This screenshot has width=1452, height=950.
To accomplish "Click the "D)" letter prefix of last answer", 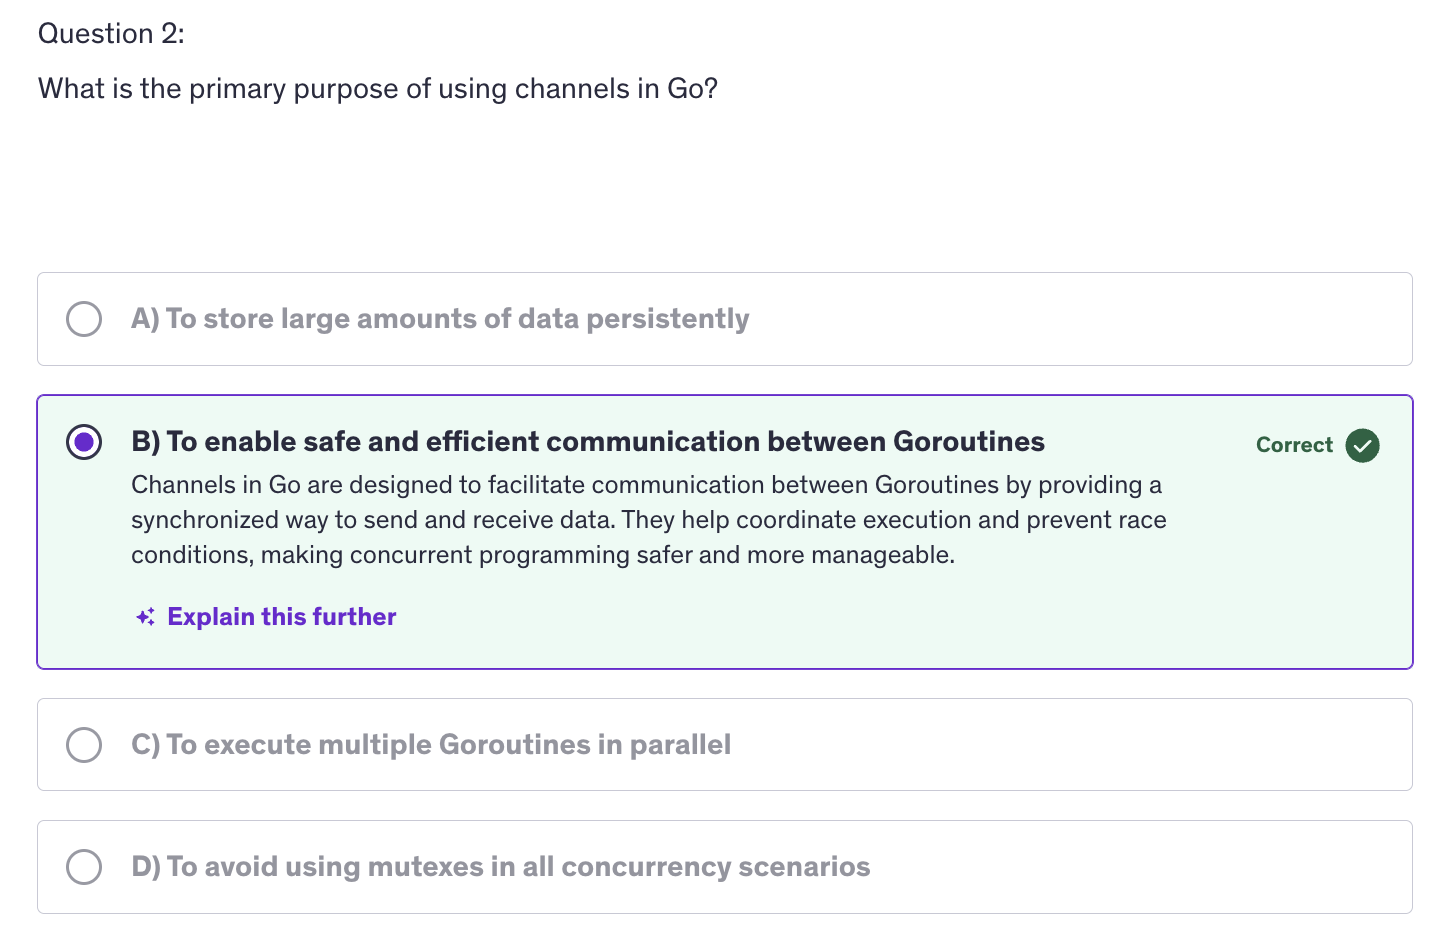I will coord(146,867).
